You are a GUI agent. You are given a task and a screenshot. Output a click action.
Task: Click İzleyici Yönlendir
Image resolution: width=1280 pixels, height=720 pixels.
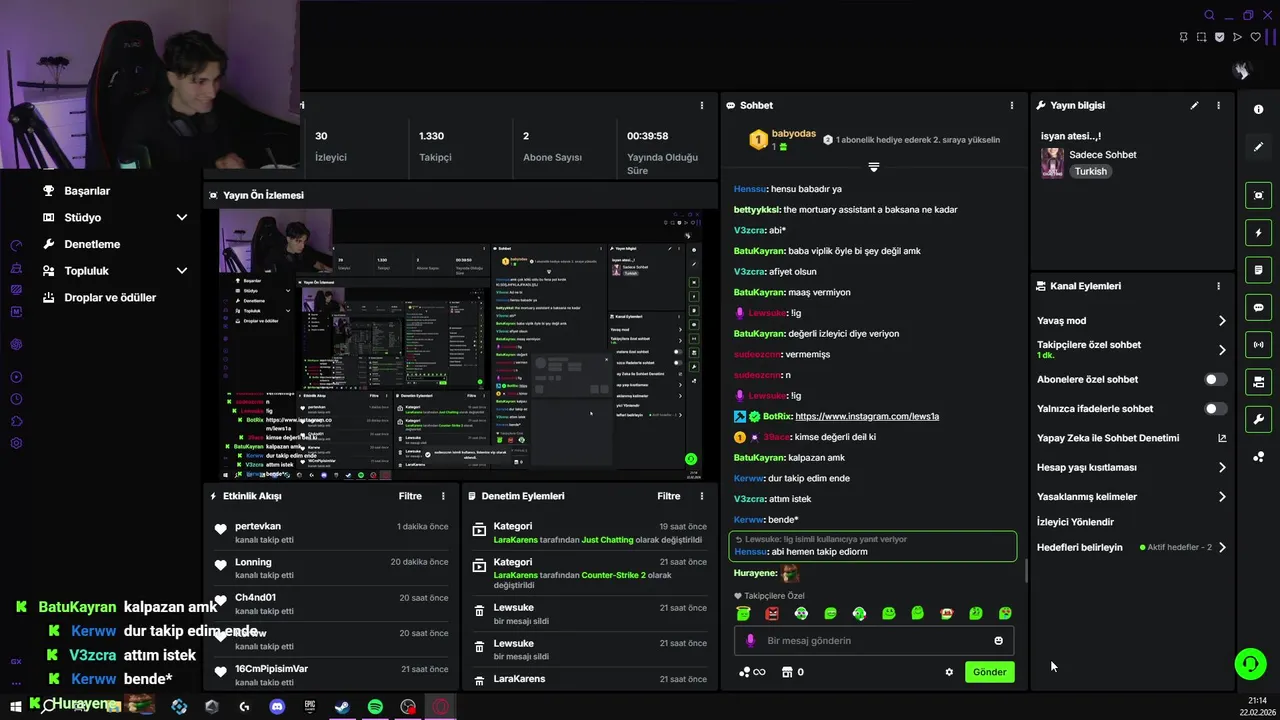(x=1075, y=522)
